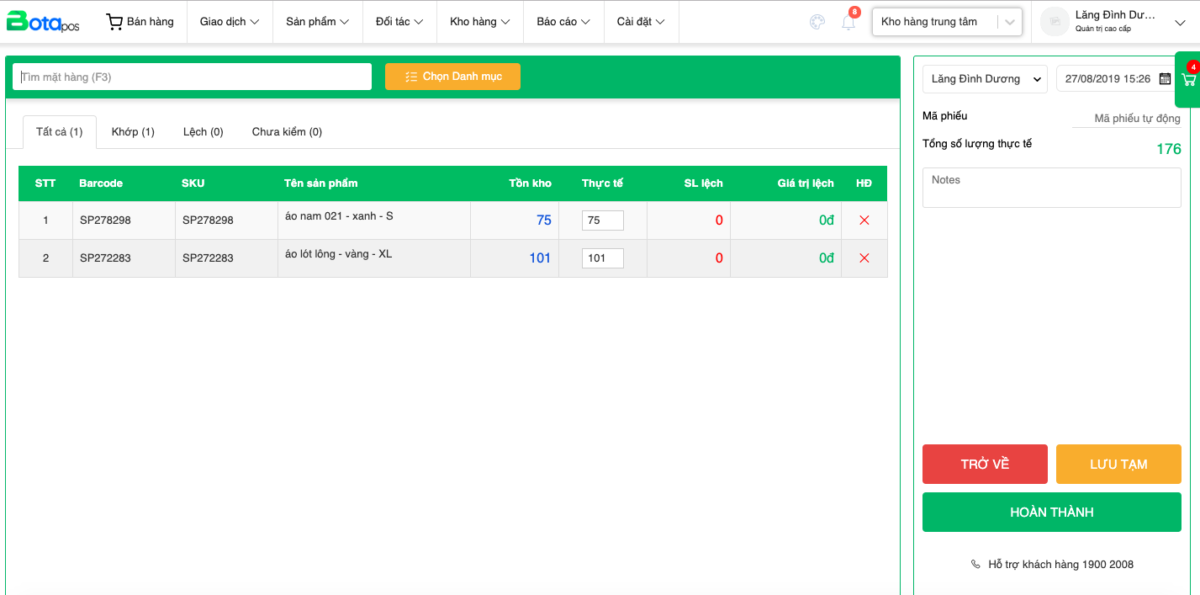Viewport: 1200px width, 595px height.
Task: Open the calendar date picker icon
Action: [1165, 79]
